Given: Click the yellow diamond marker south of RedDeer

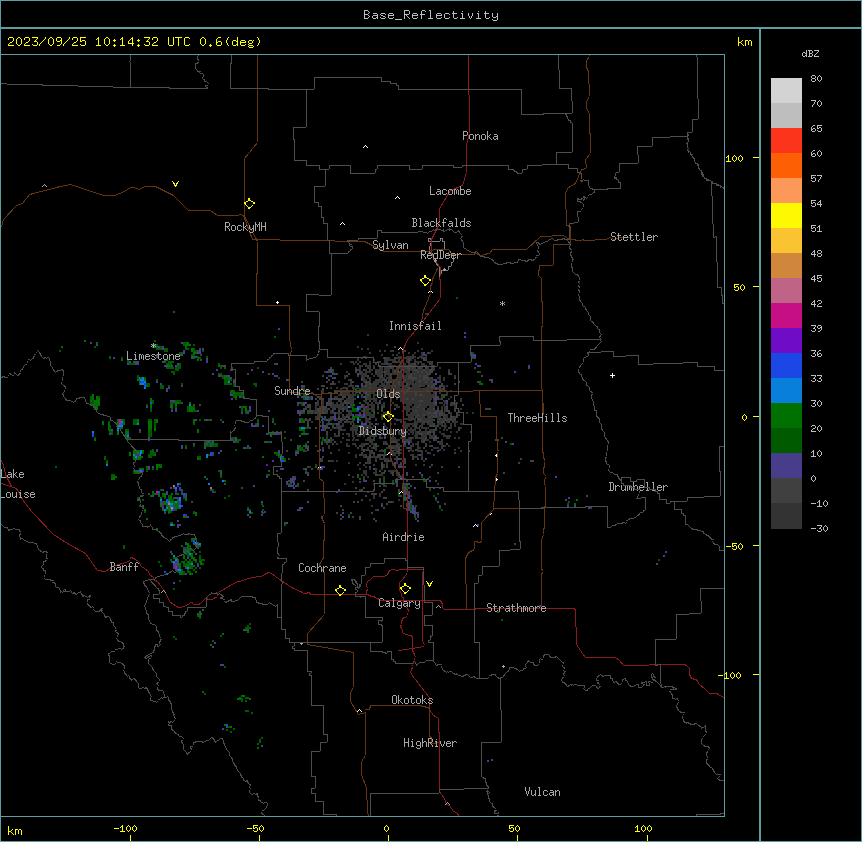Looking at the screenshot, I should pyautogui.click(x=426, y=281).
